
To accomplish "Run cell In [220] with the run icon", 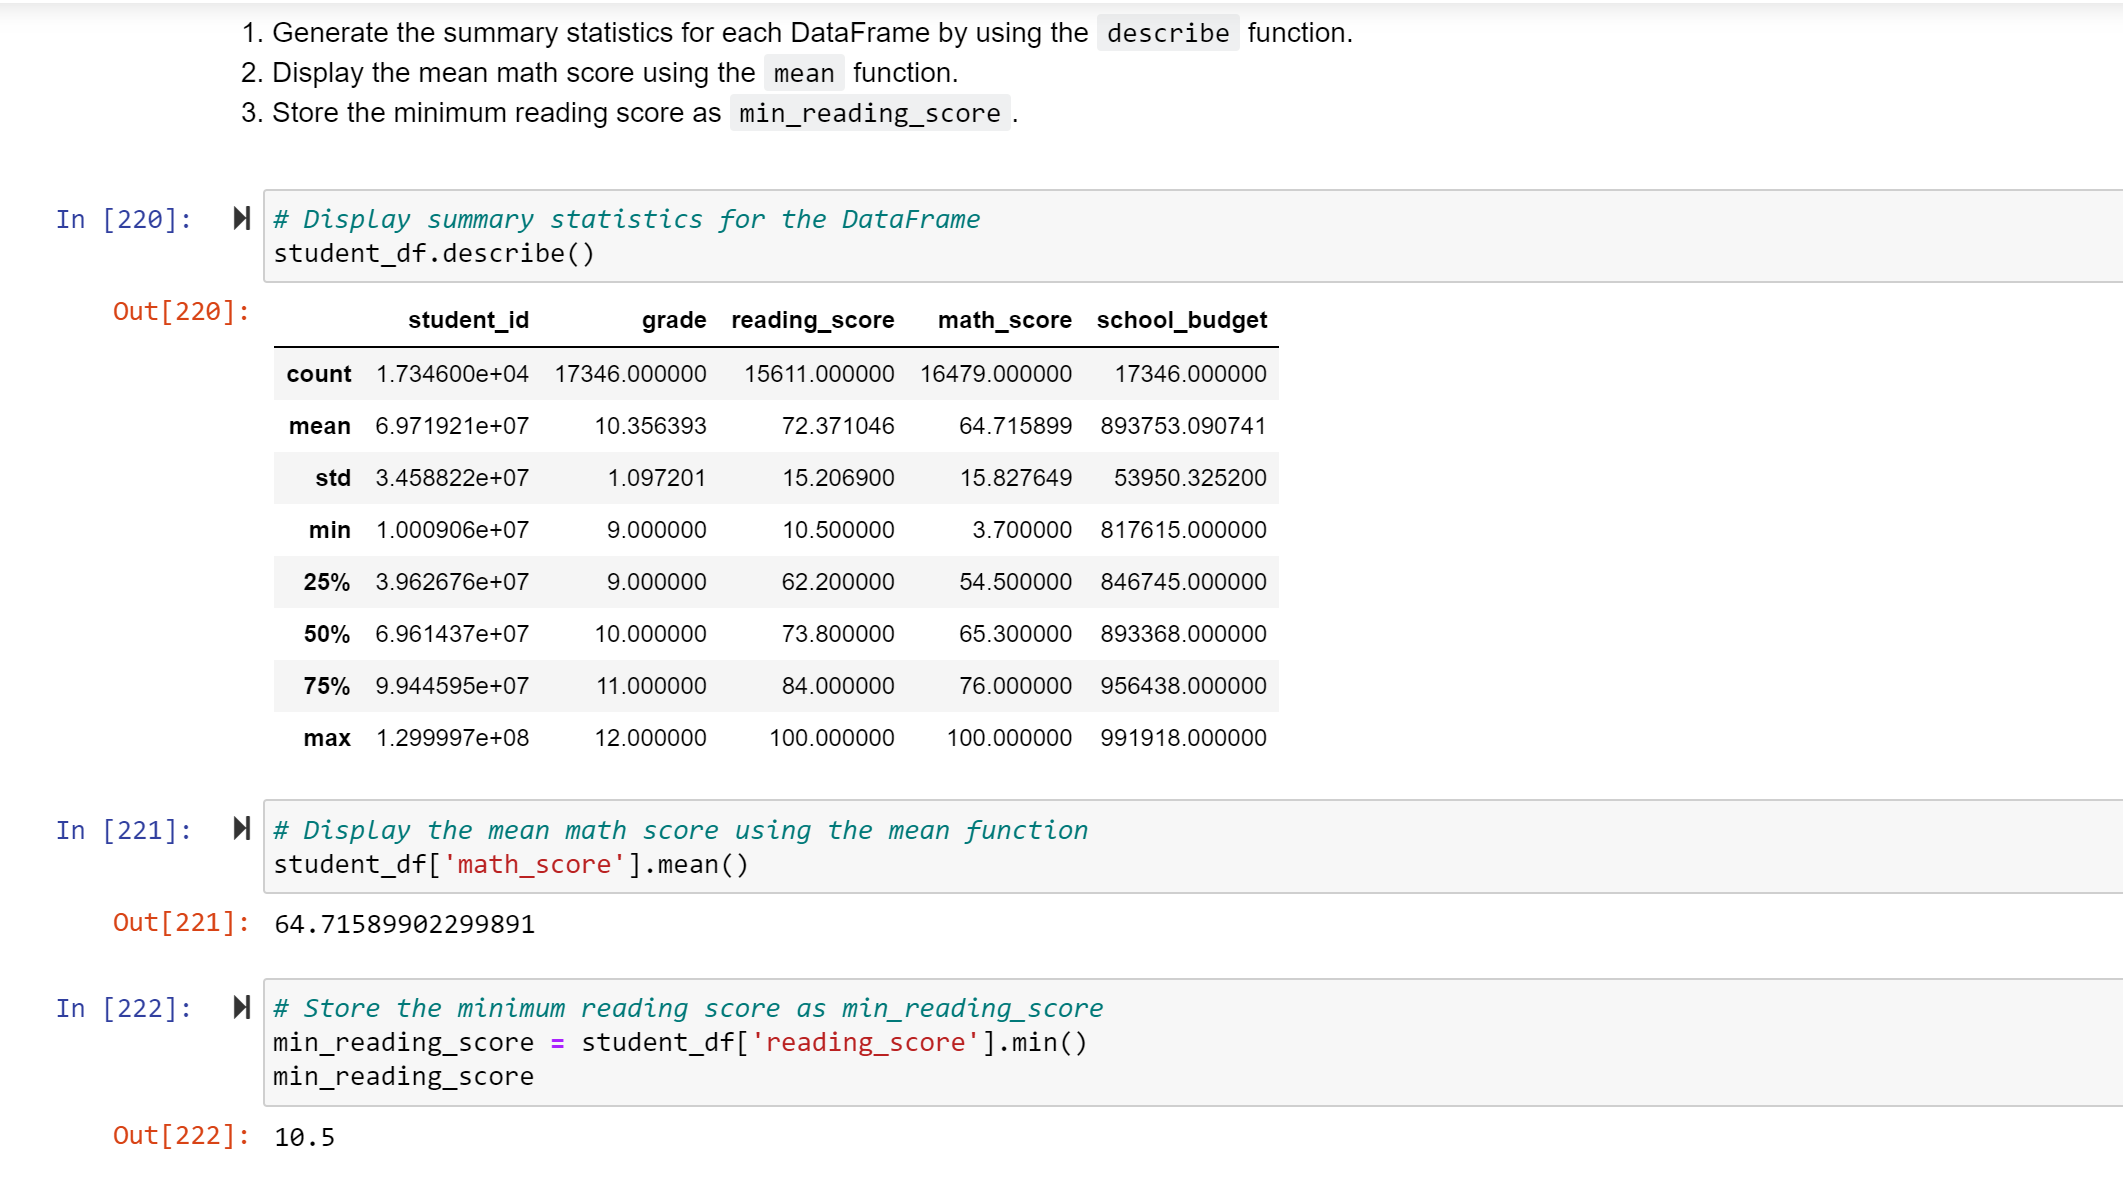I will (241, 218).
